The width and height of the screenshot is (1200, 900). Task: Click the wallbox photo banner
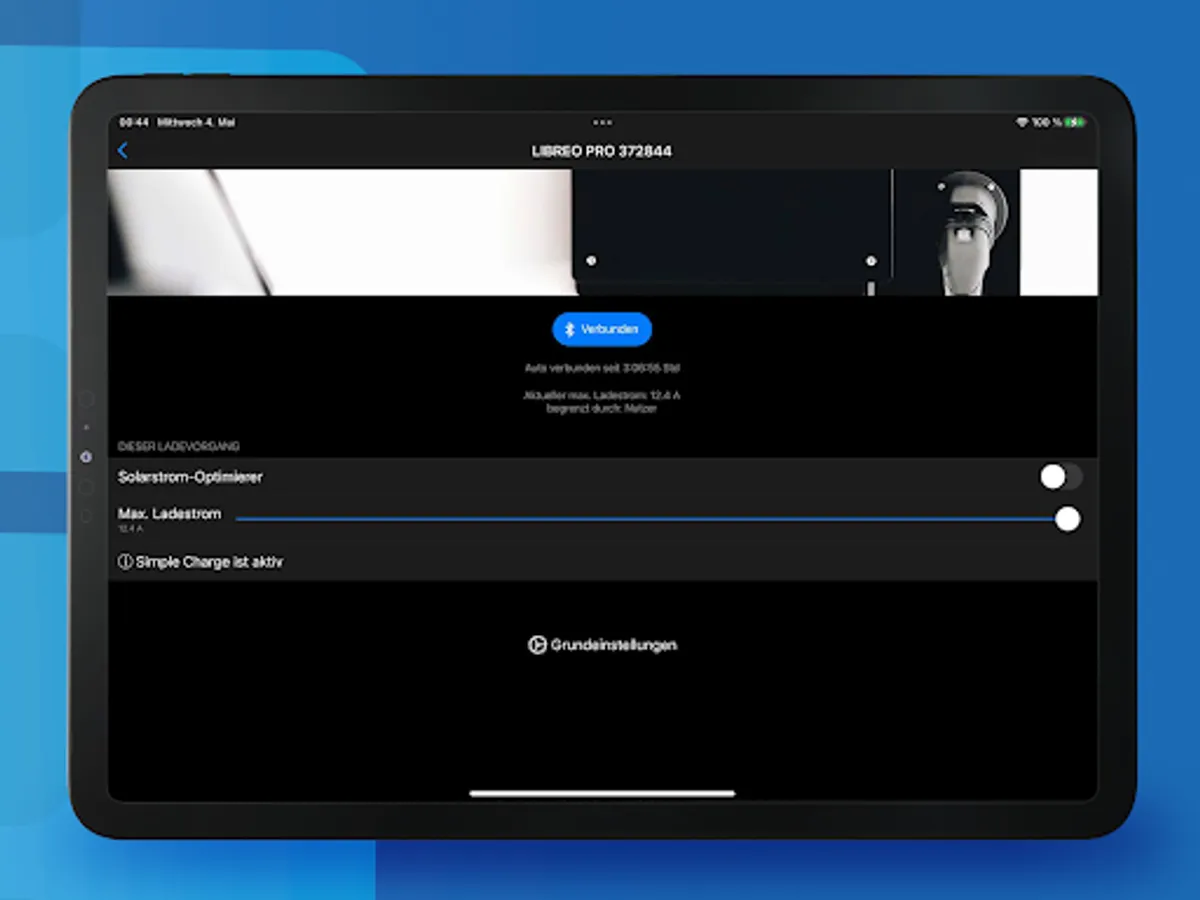tap(602, 232)
